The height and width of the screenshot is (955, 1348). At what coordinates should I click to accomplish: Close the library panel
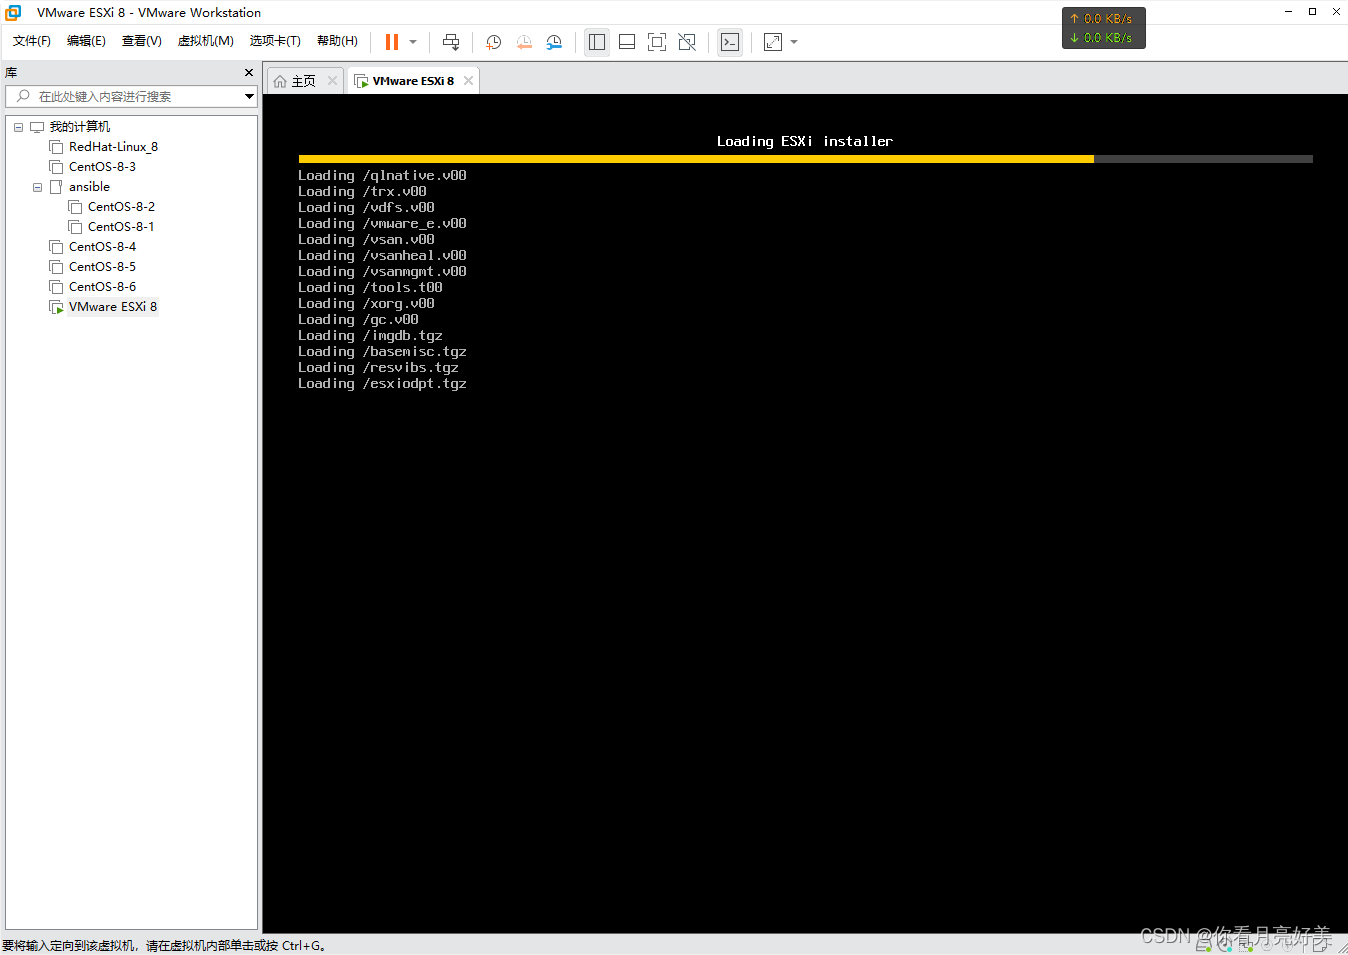249,73
